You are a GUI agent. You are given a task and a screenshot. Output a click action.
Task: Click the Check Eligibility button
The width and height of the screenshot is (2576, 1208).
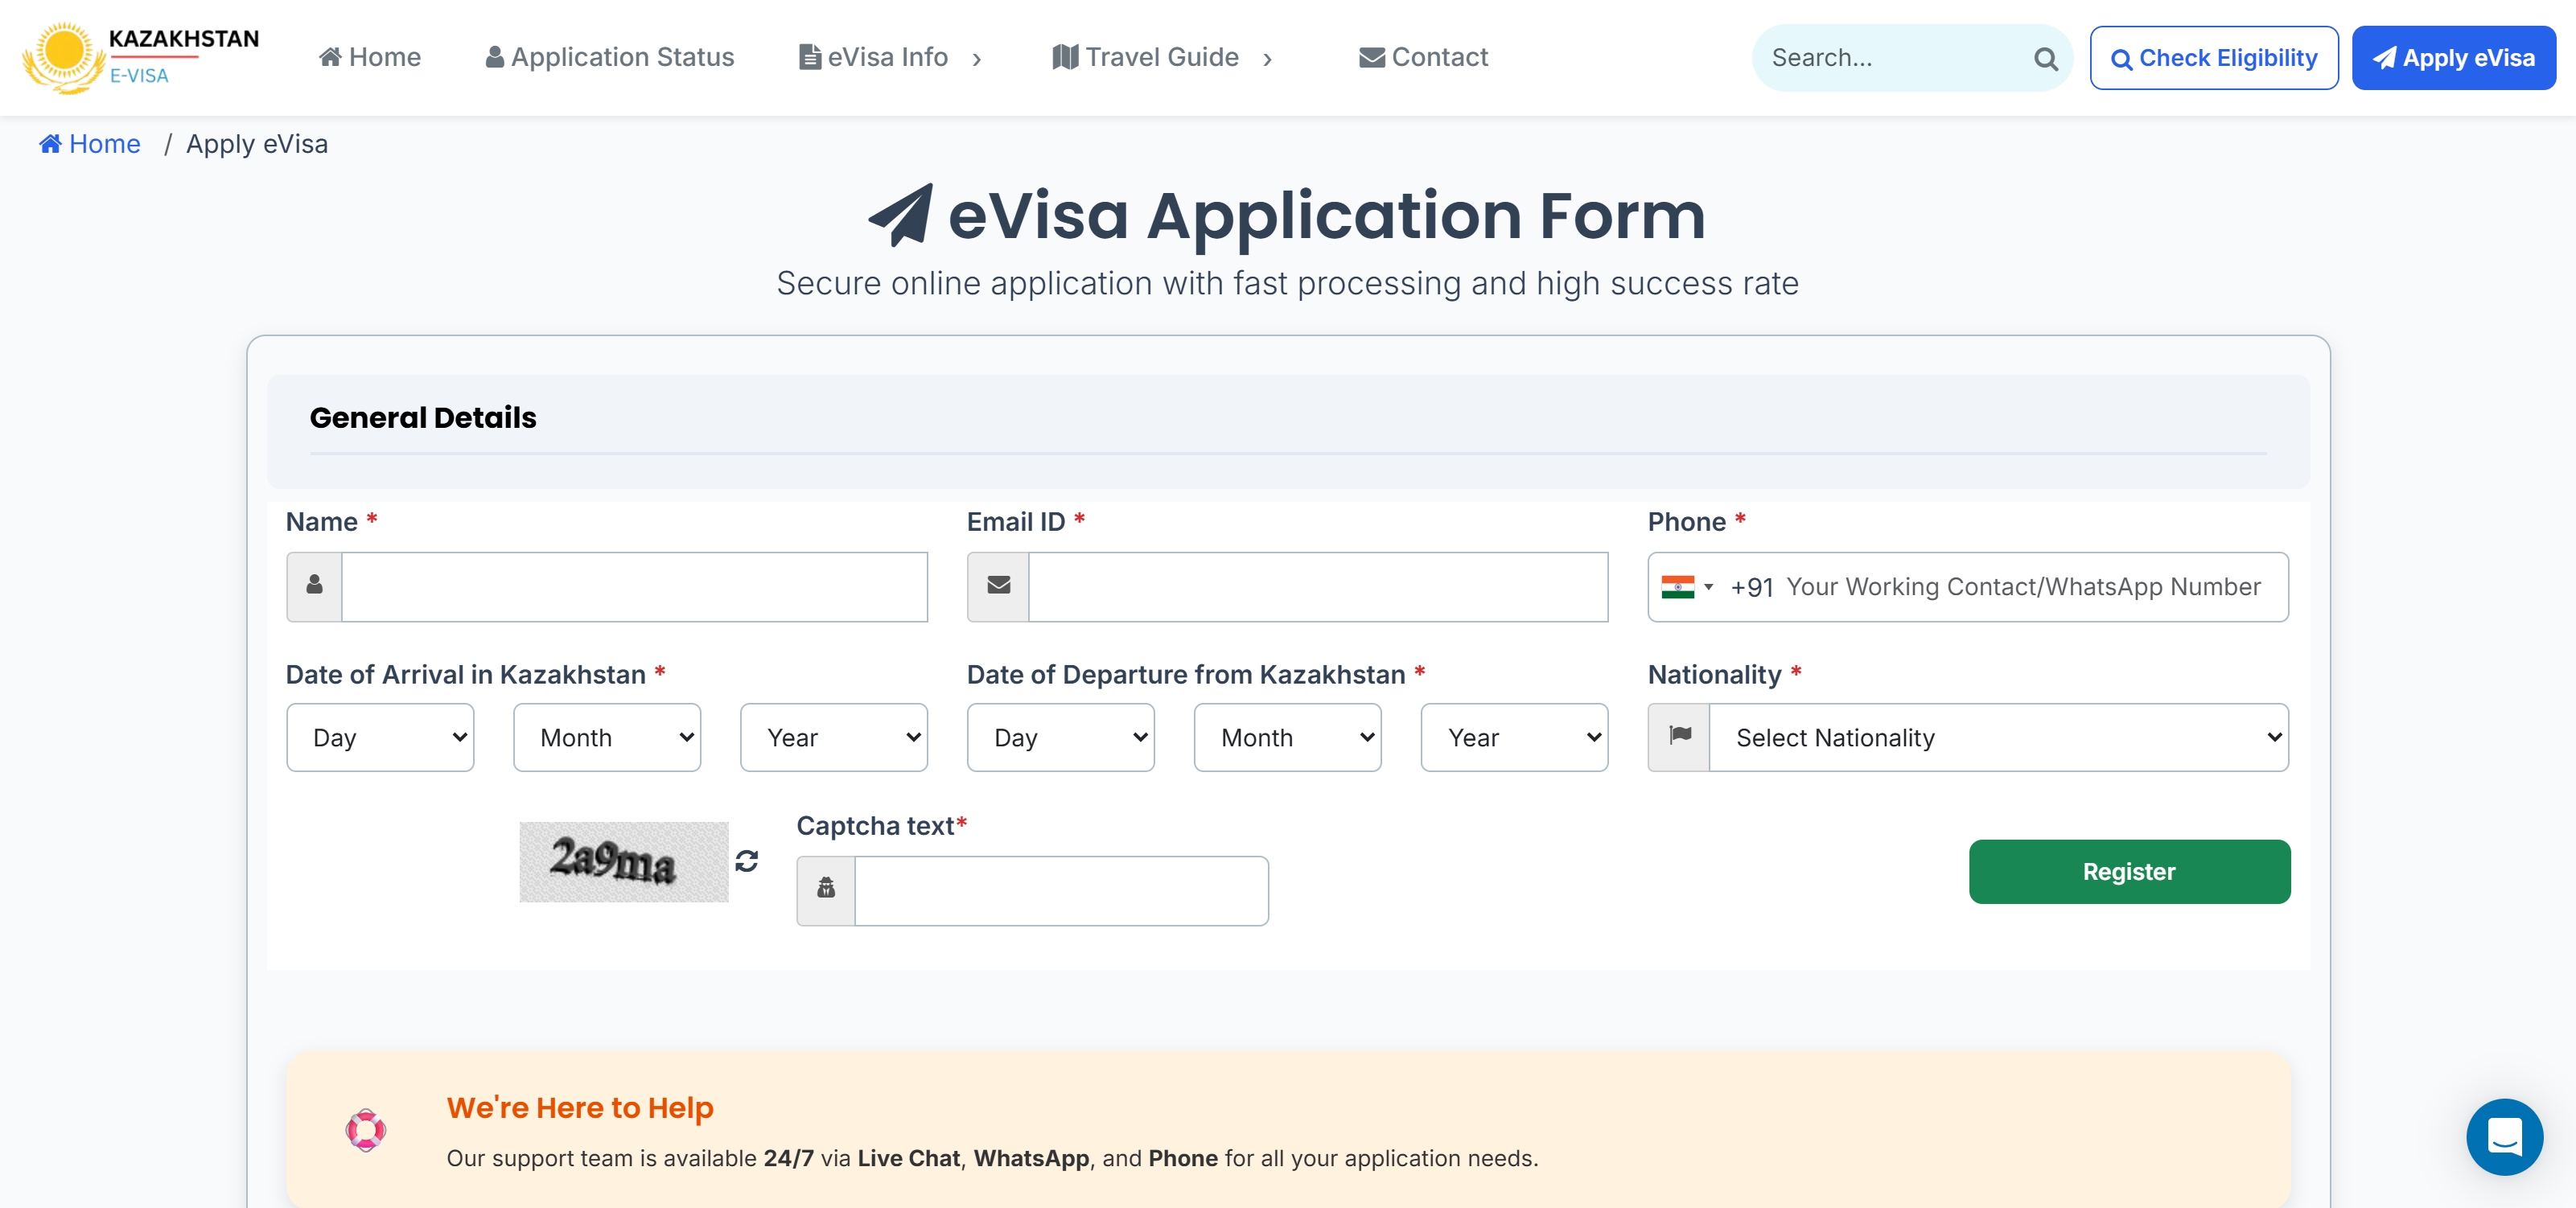click(2213, 58)
